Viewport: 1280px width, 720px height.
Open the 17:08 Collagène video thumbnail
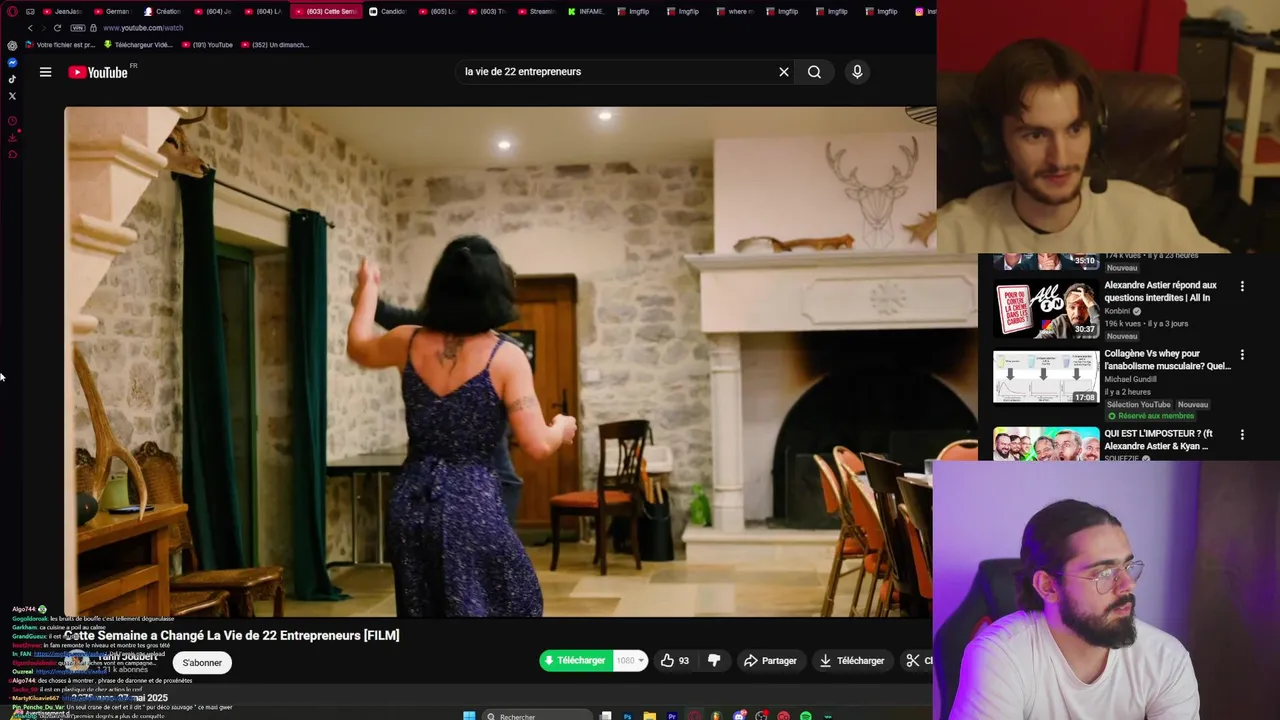[1046, 376]
